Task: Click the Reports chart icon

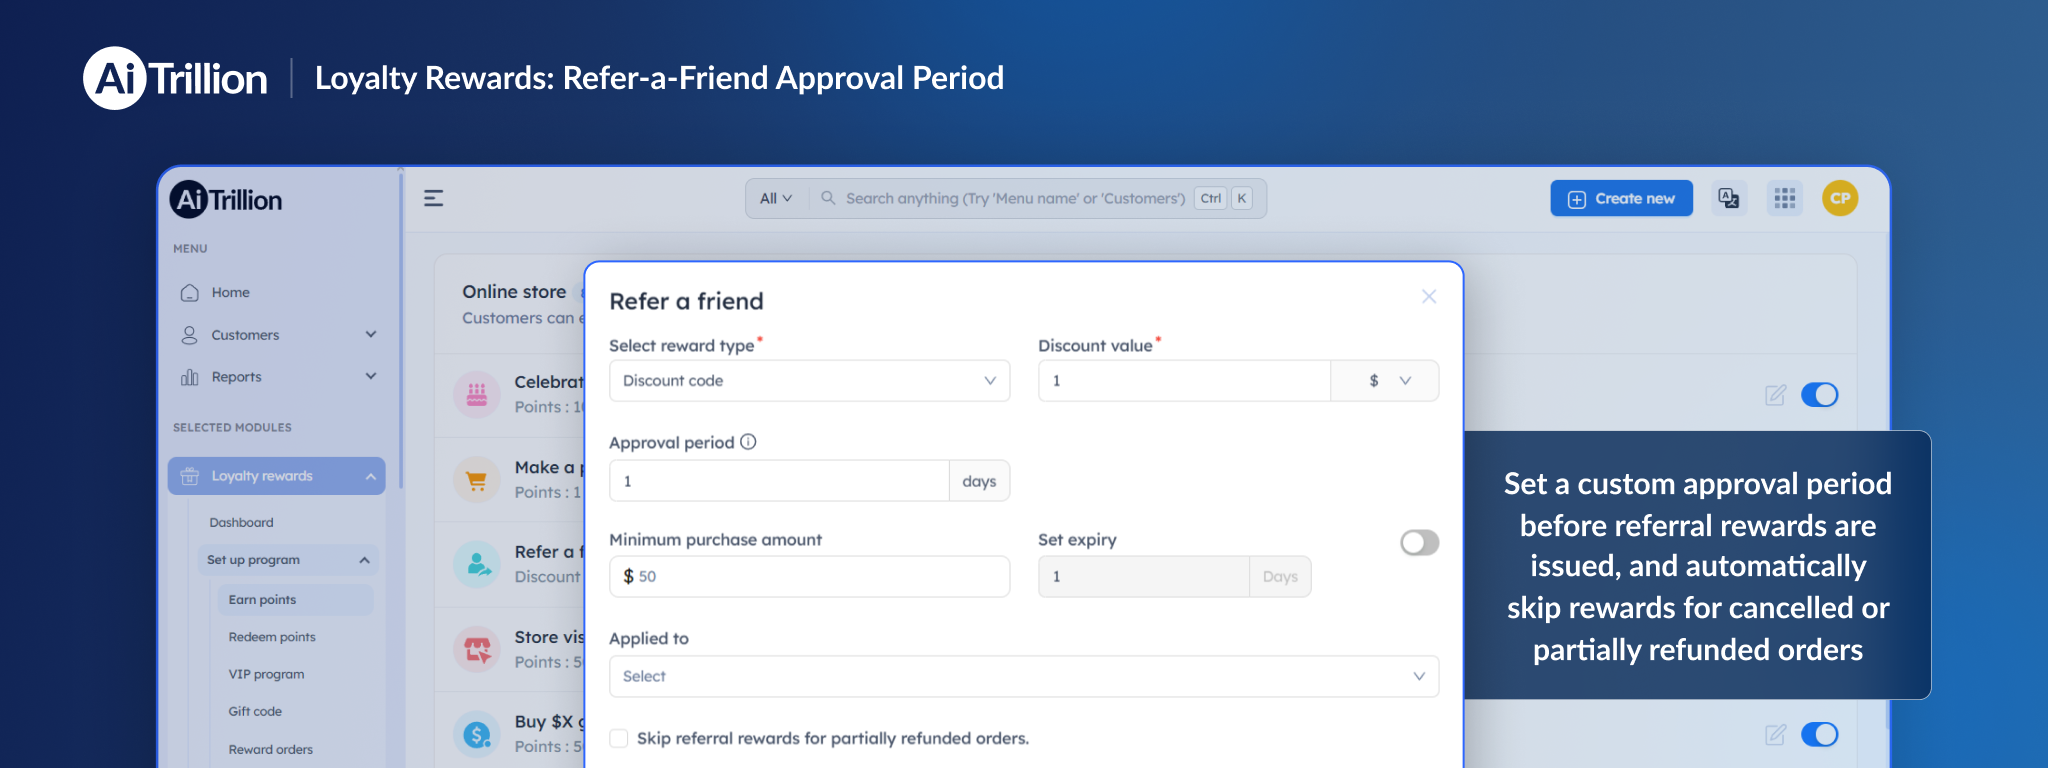Action: point(189,377)
